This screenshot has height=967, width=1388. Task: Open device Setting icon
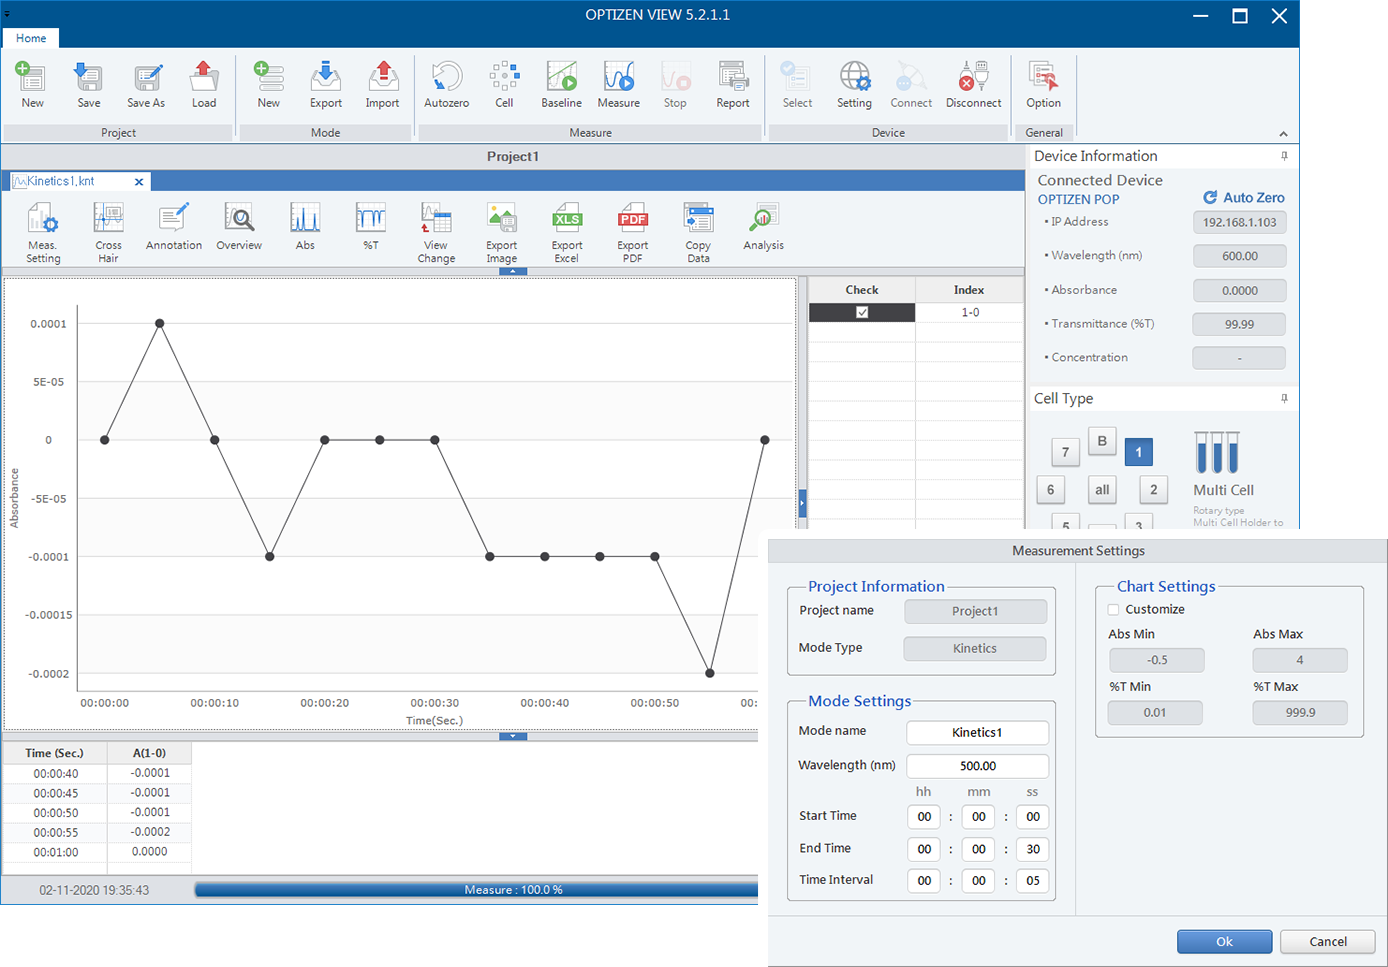coord(854,78)
